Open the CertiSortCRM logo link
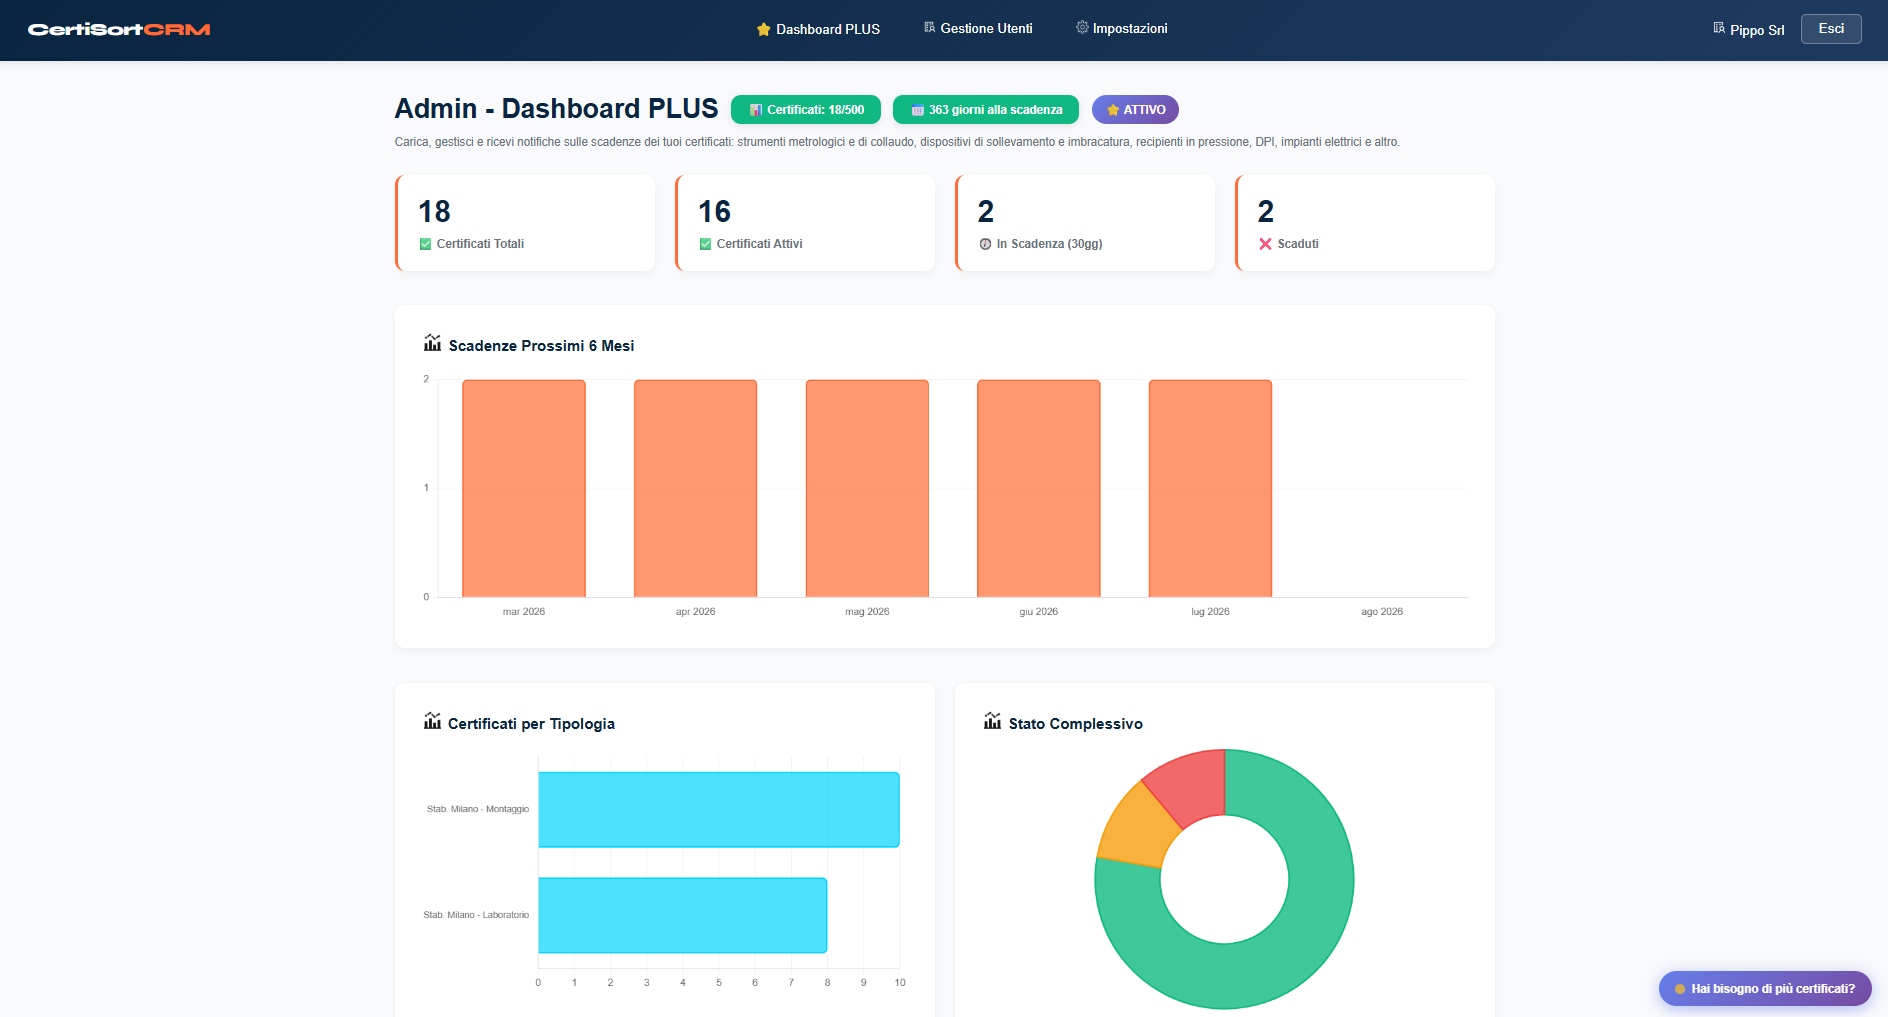This screenshot has height=1017, width=1888. 118,29
